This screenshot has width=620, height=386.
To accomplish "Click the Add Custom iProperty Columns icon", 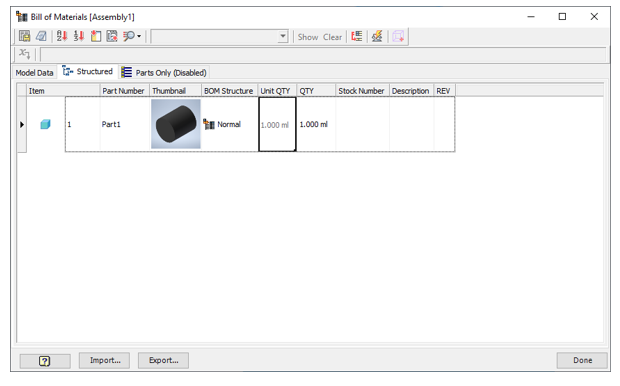I will point(96,36).
